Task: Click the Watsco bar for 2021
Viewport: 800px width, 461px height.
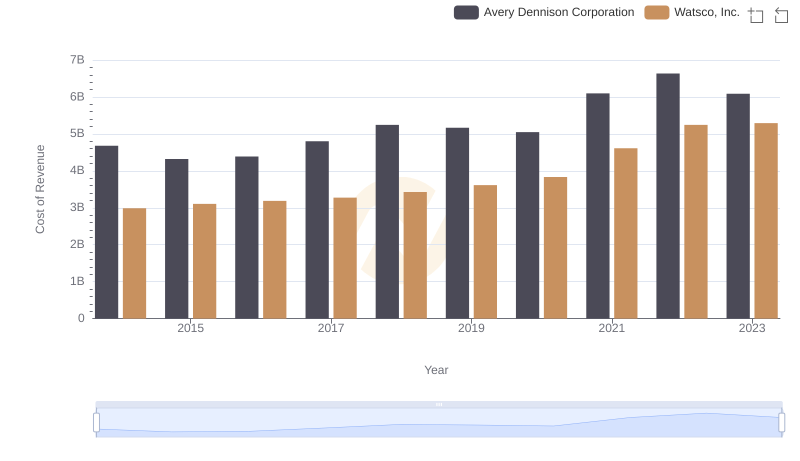Action: (x=626, y=234)
